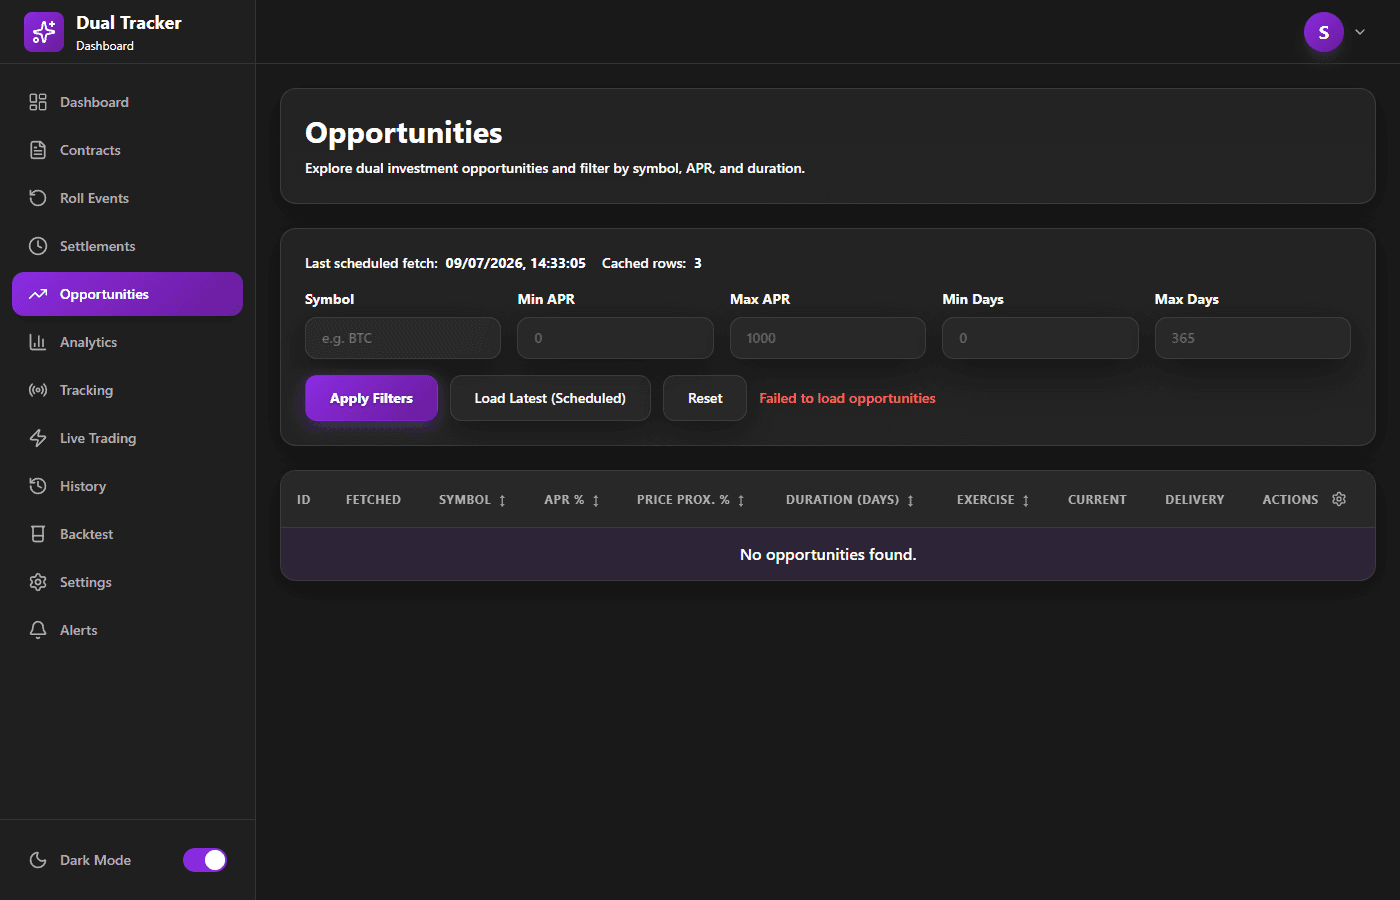Click the Apply Filters button

pos(371,398)
